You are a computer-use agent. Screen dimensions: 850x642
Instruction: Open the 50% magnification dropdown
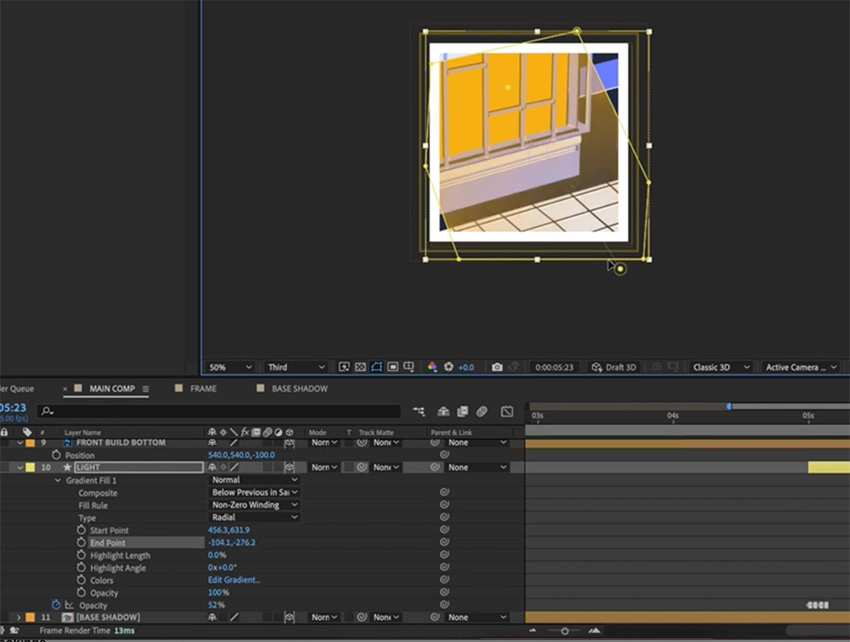point(228,367)
